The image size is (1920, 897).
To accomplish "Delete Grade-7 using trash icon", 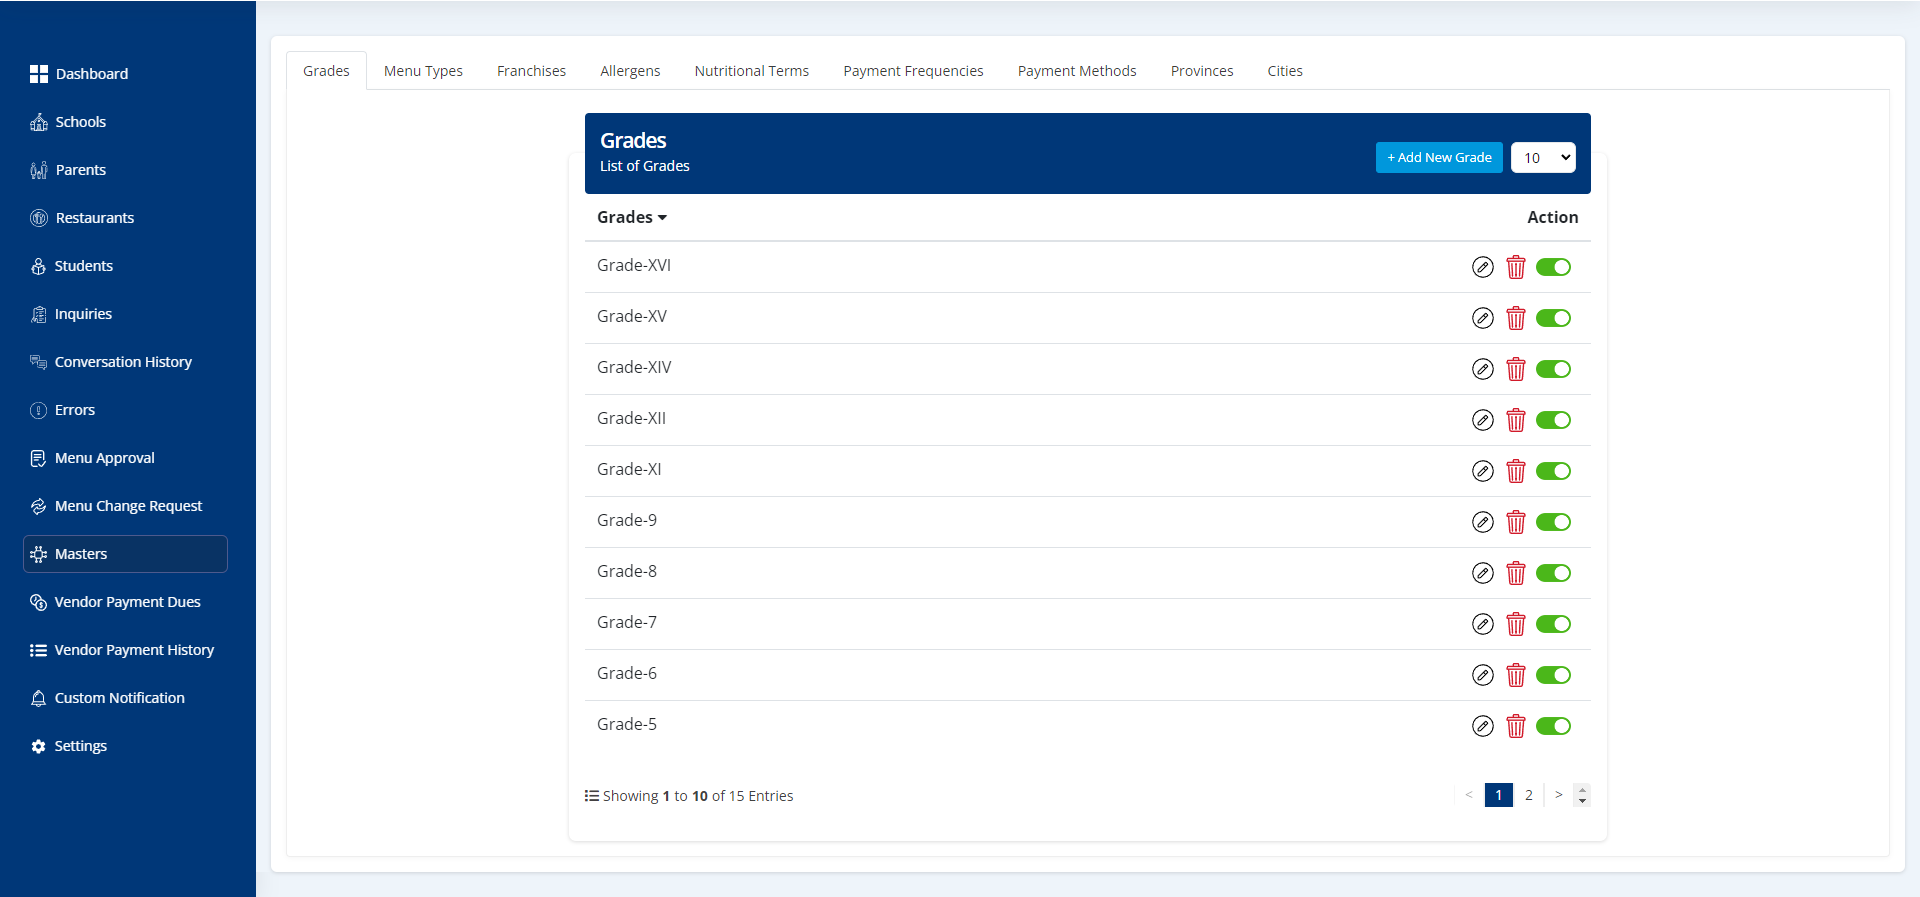I will pyautogui.click(x=1516, y=624).
